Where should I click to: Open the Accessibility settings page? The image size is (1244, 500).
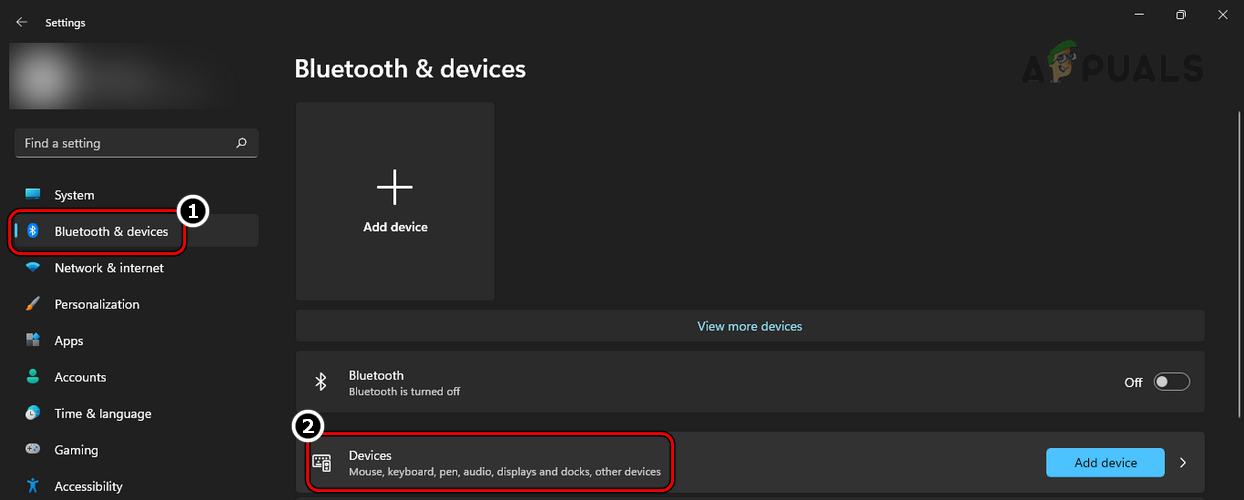88,487
